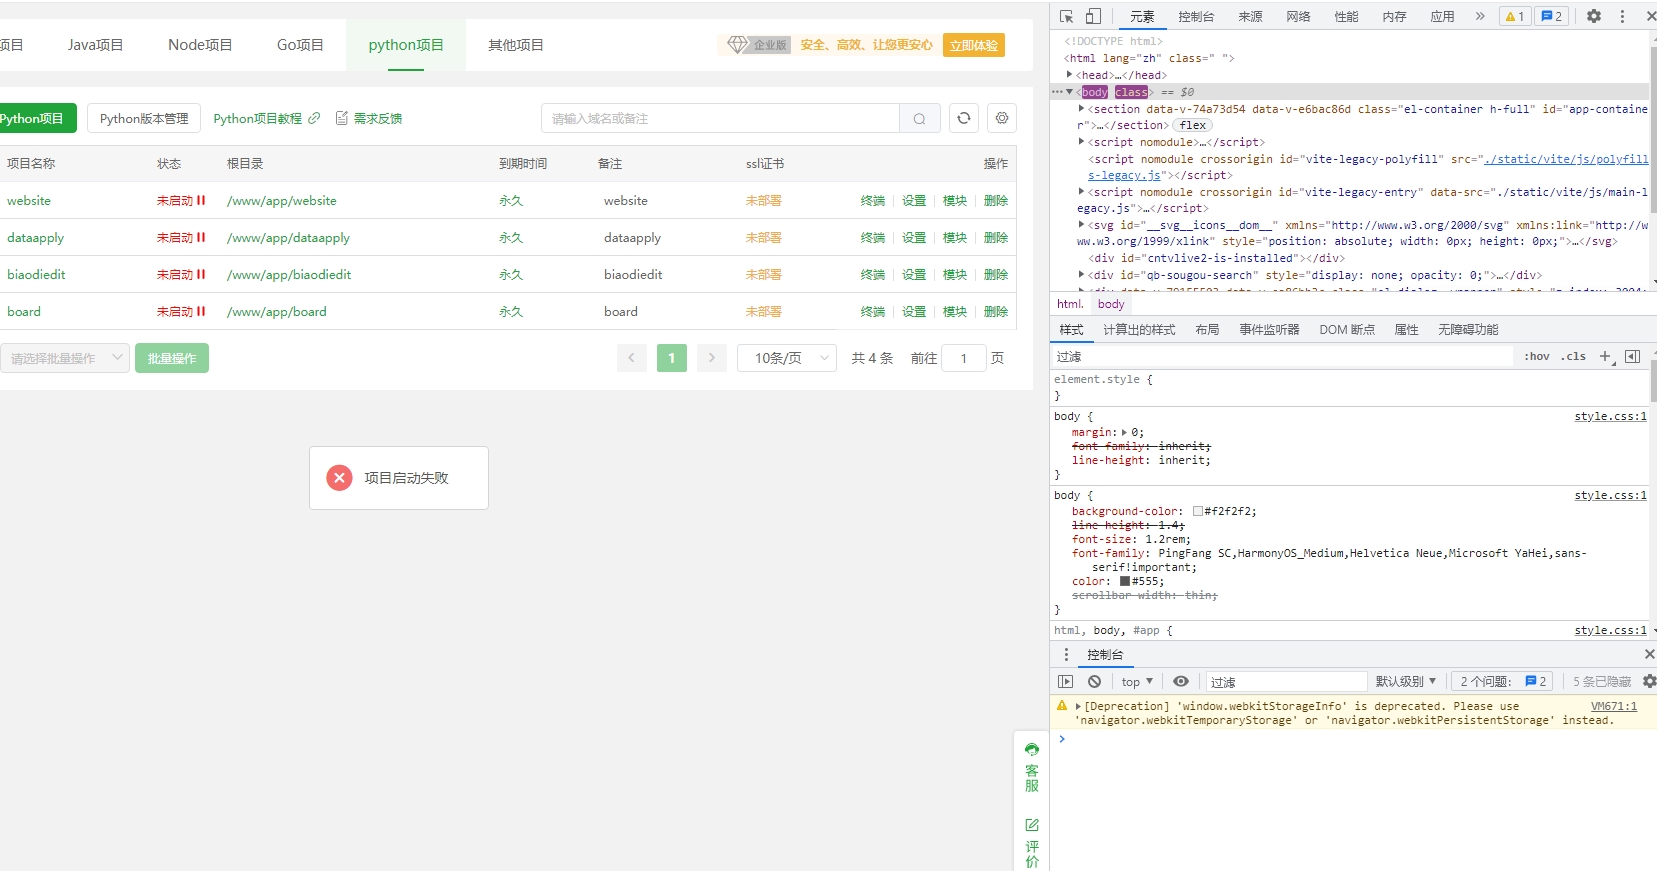Viewport: 1657px width, 871px height.
Task: Open the evaluation feedback edit icon
Action: [x=1032, y=825]
